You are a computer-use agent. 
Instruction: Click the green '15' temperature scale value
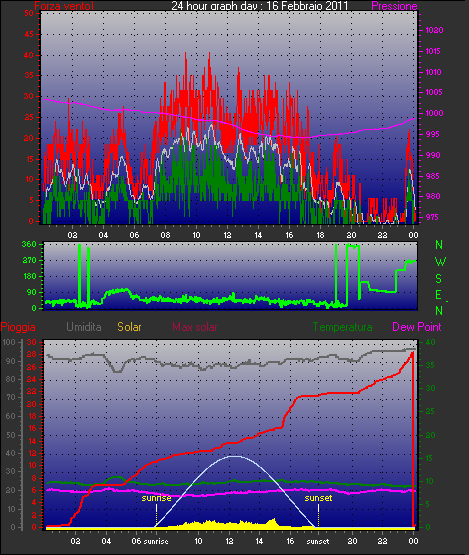[x=429, y=458]
